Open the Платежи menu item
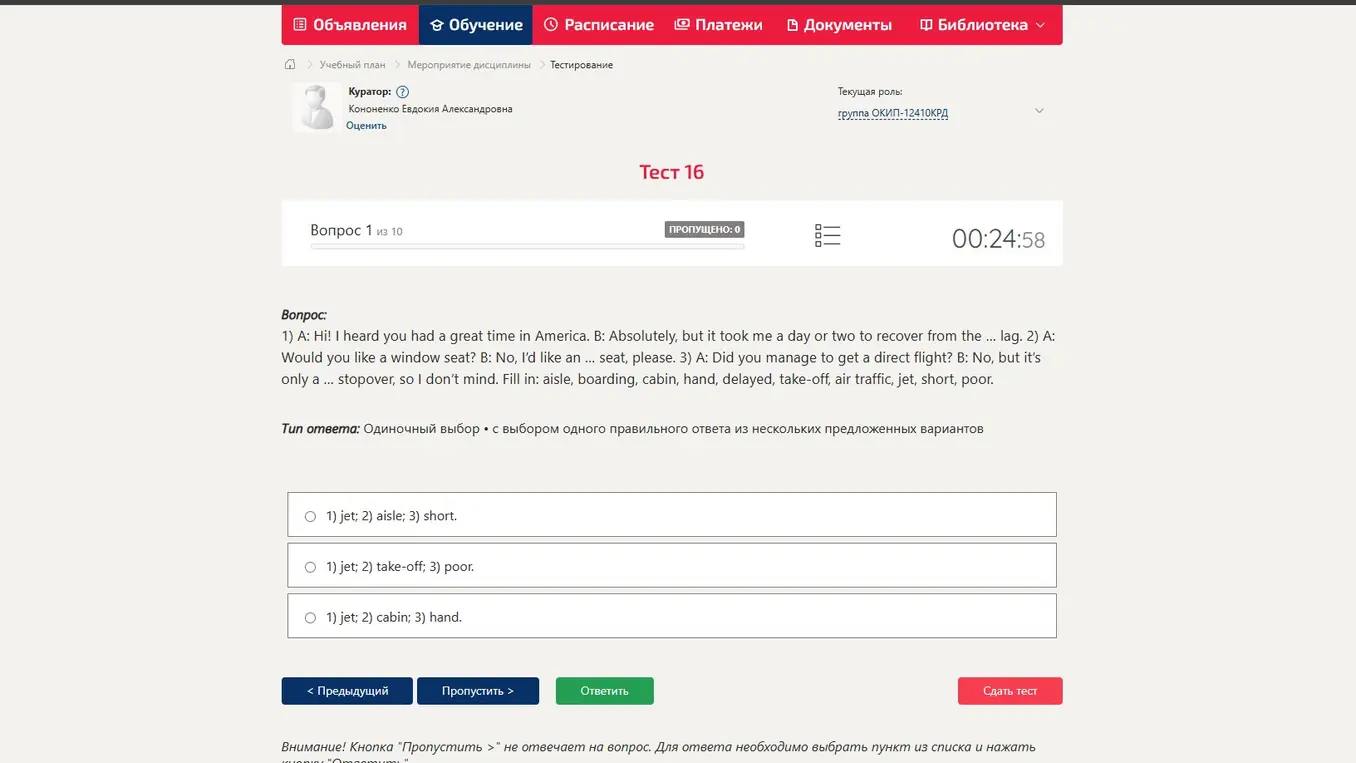This screenshot has width=1356, height=763. pyautogui.click(x=718, y=25)
